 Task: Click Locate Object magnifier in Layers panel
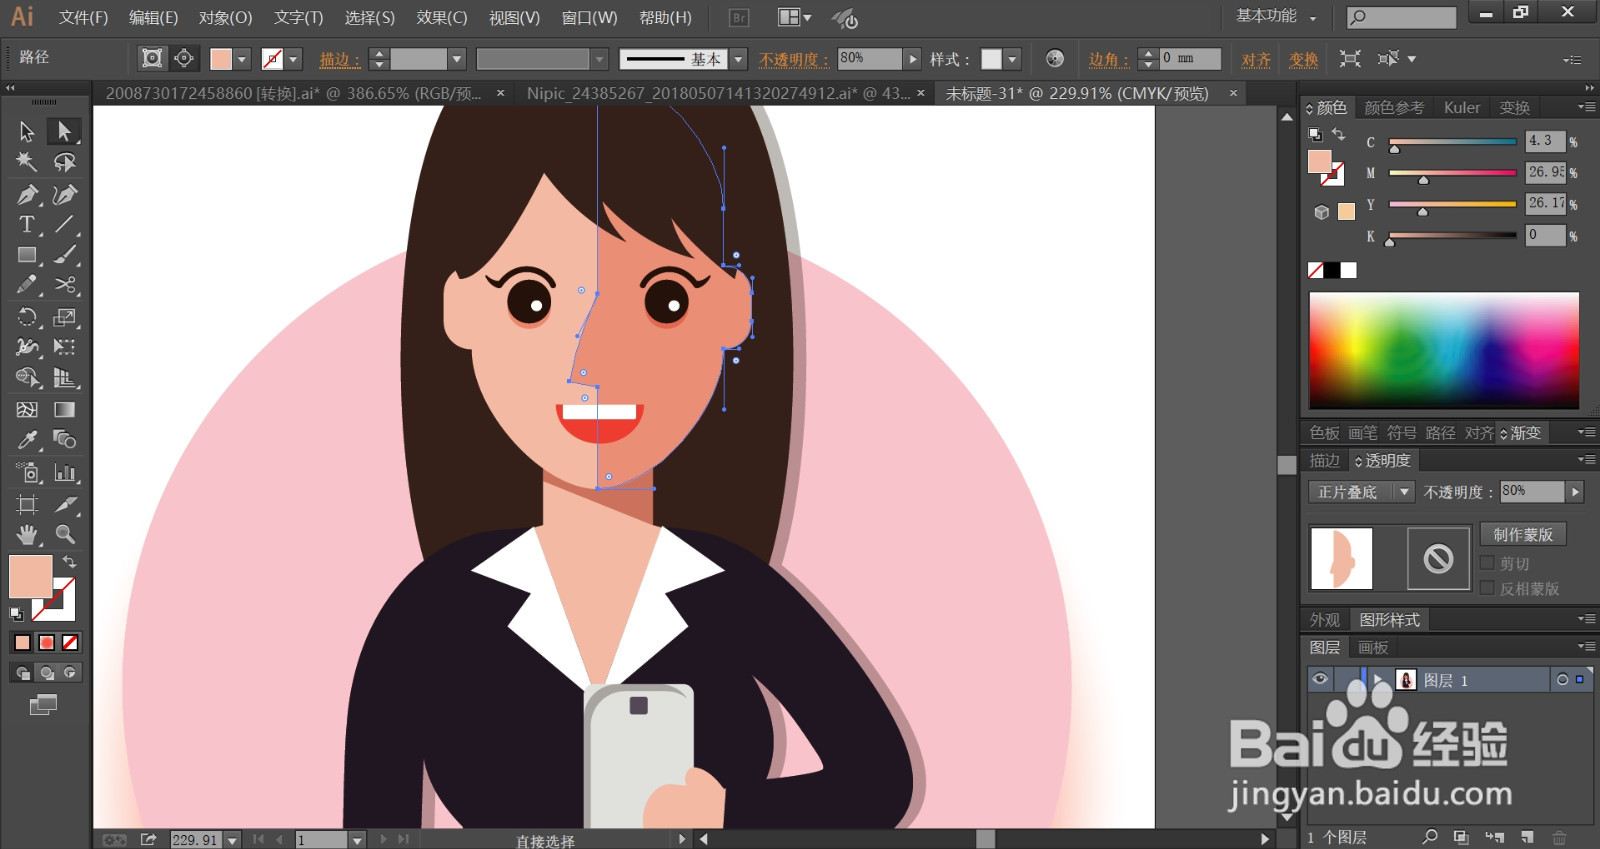point(1430,837)
